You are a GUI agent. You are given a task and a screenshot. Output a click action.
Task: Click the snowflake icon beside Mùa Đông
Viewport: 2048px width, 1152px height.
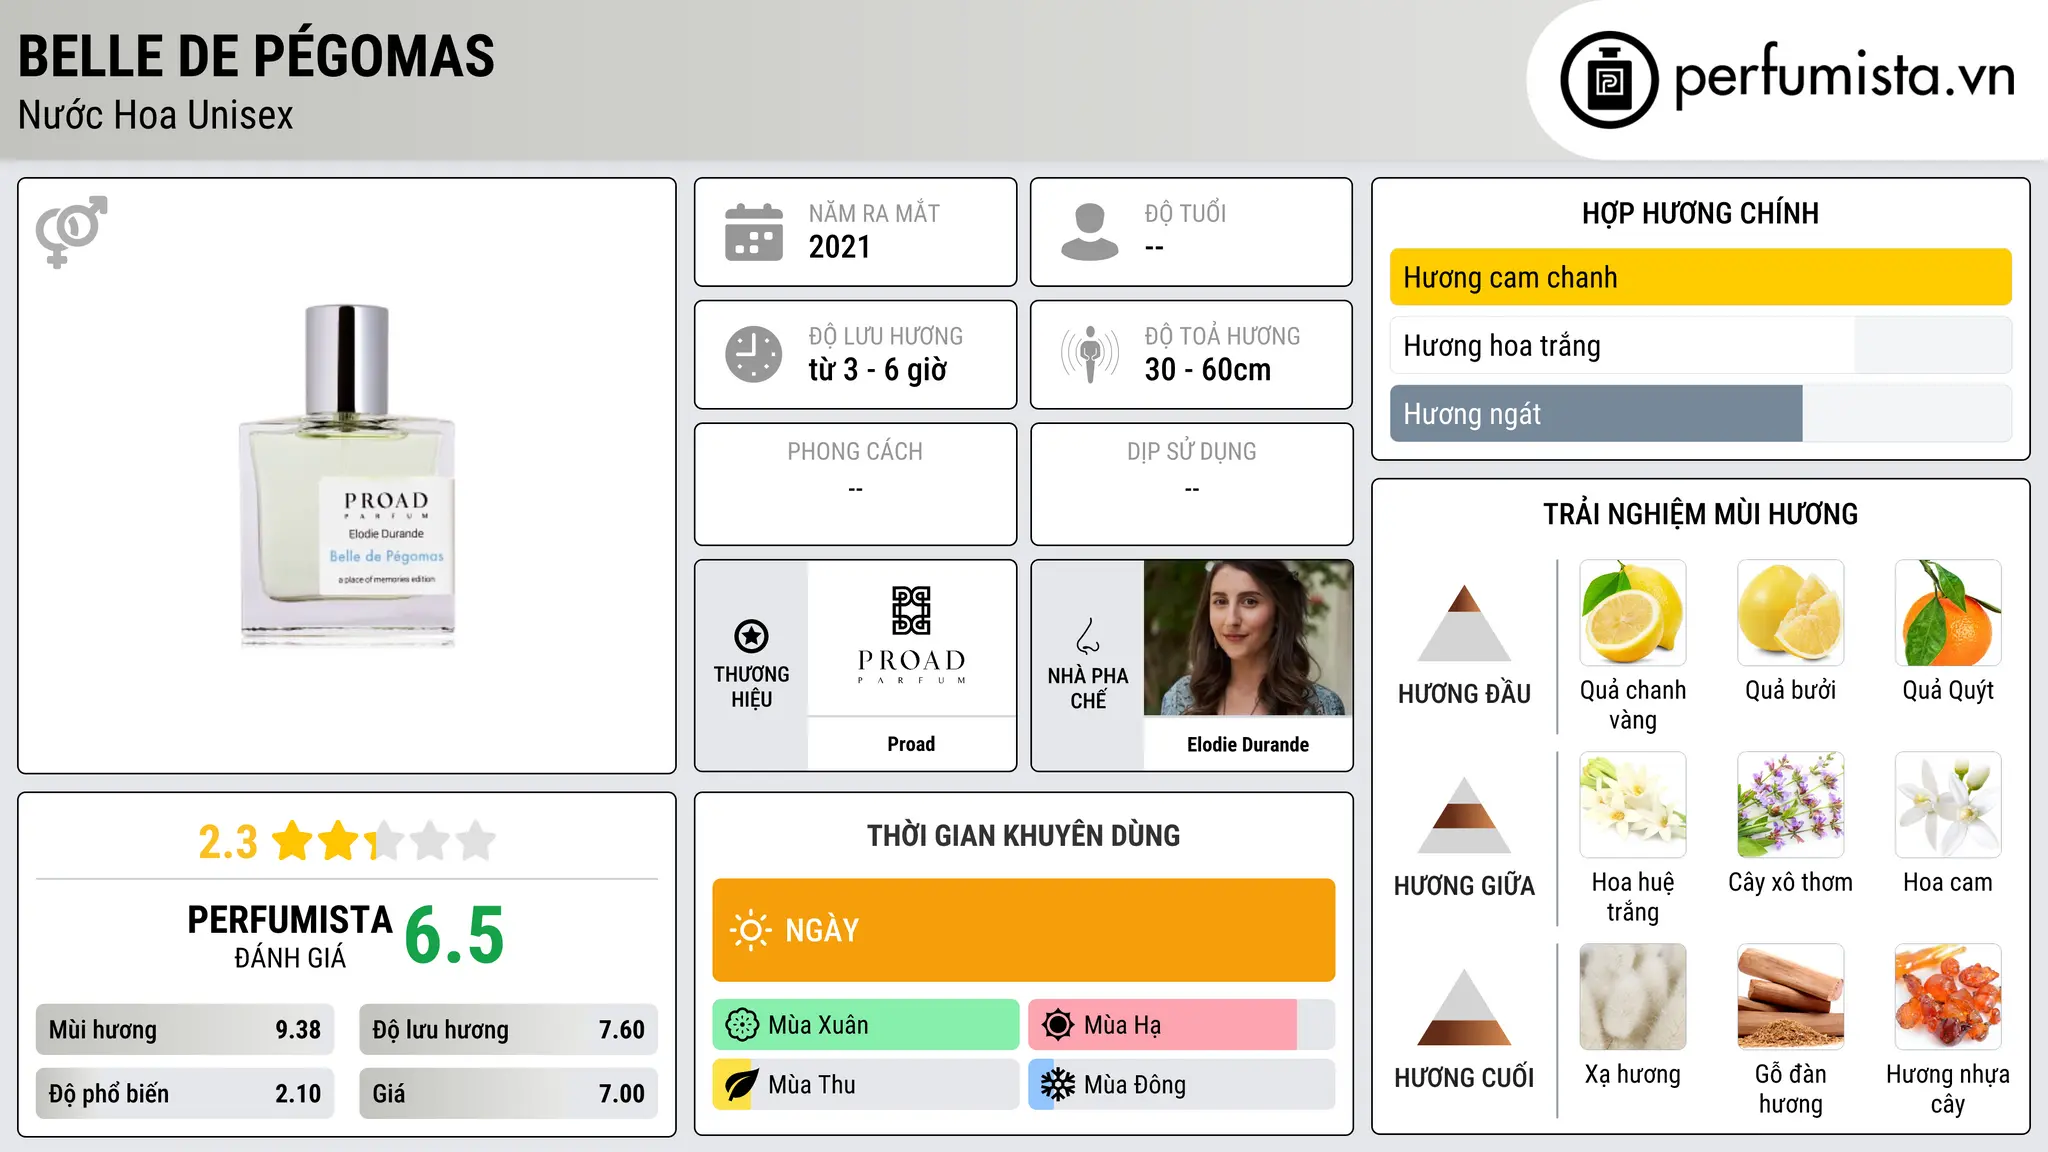(1057, 1085)
